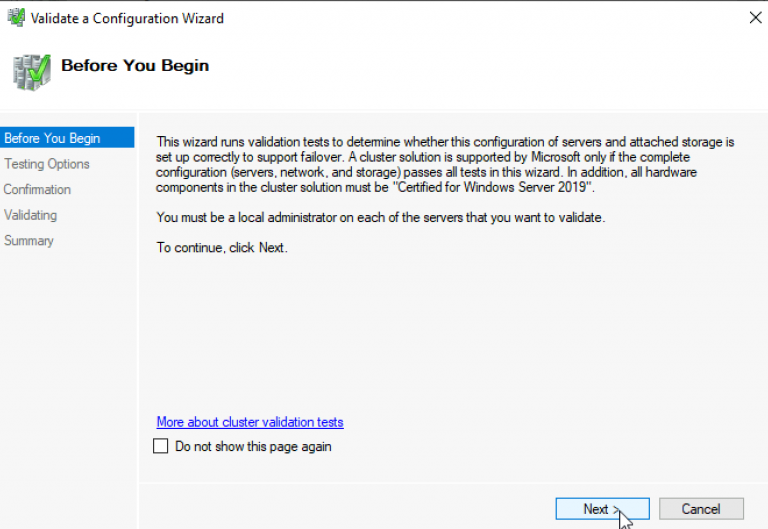Click the paragraph describing the validation tests

coord(445,158)
